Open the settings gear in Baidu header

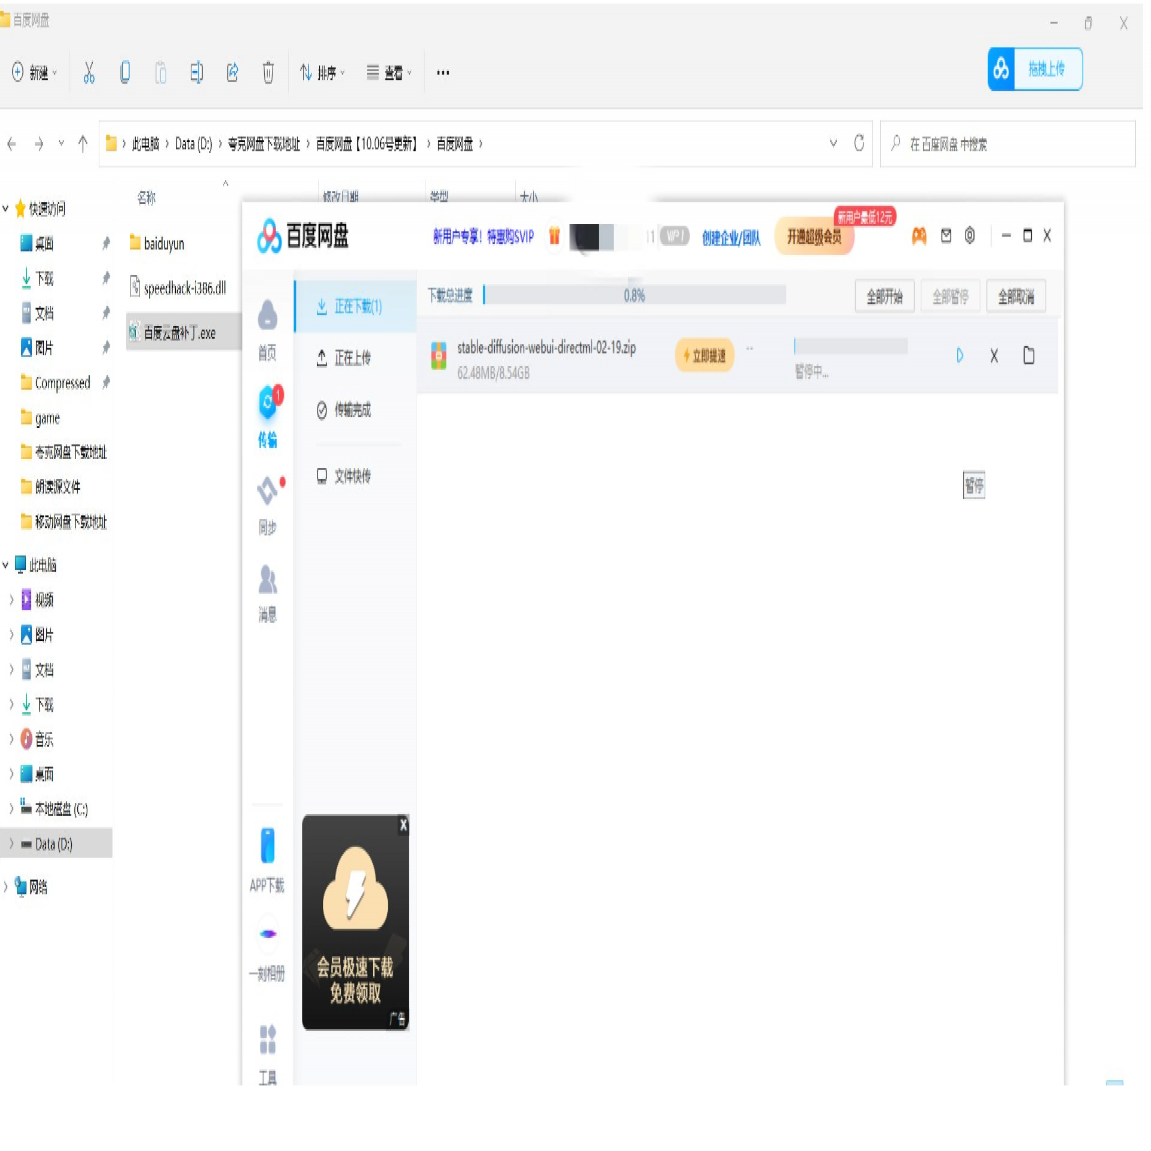970,235
